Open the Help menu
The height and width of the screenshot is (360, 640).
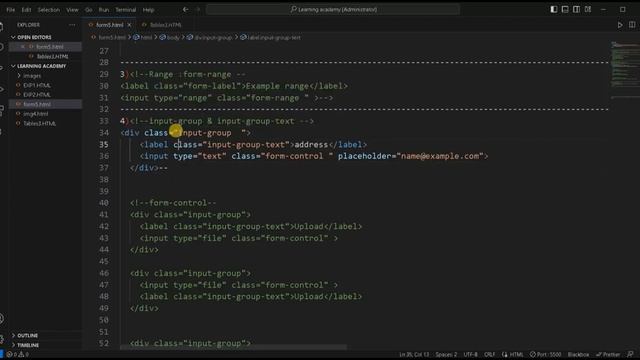tap(149, 9)
